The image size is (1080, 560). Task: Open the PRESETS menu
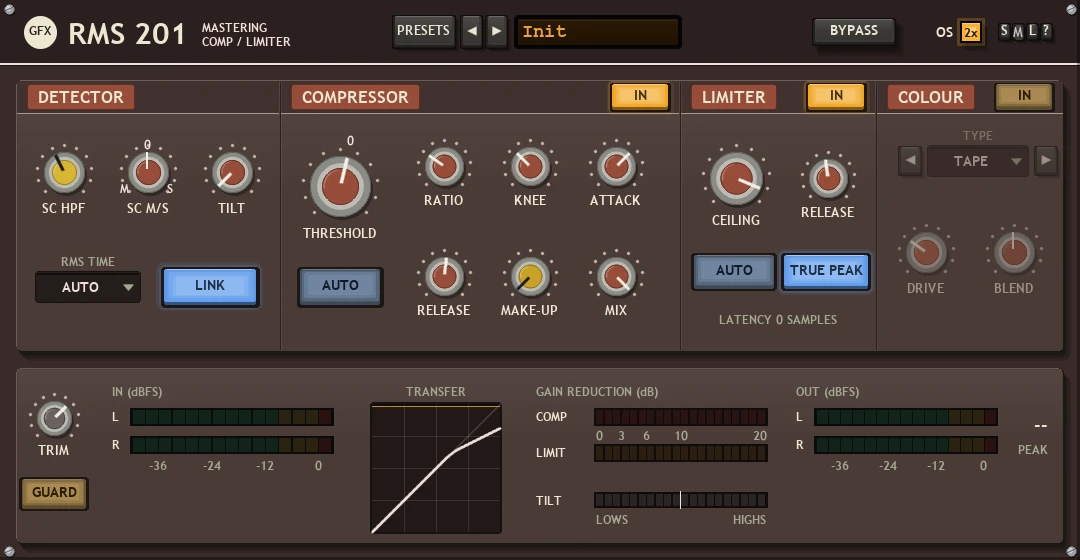coord(424,31)
